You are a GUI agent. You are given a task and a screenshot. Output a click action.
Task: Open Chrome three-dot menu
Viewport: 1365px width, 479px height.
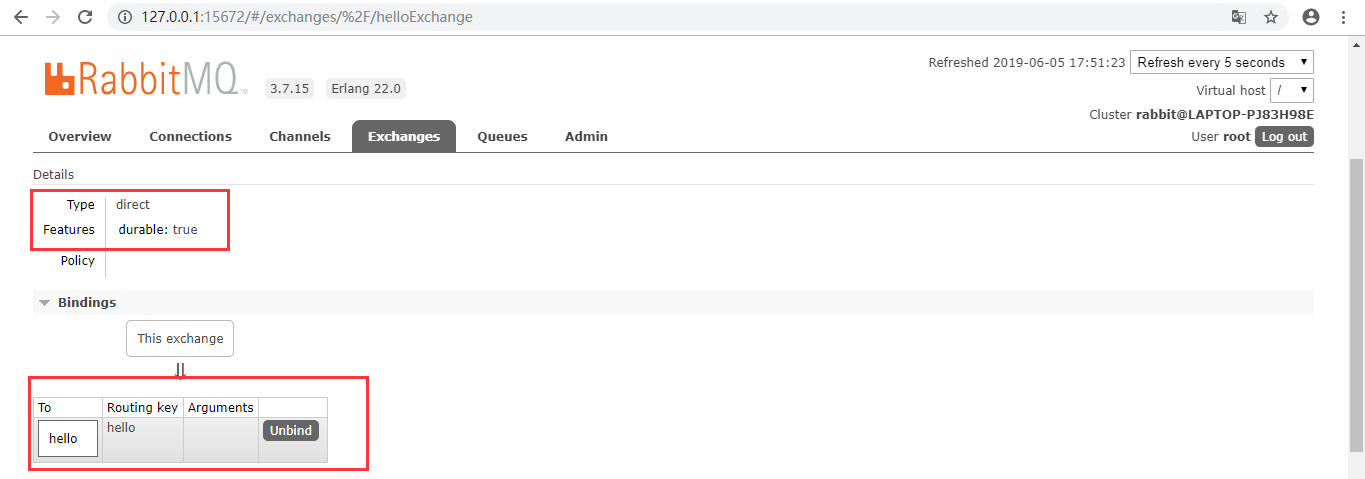click(x=1343, y=17)
